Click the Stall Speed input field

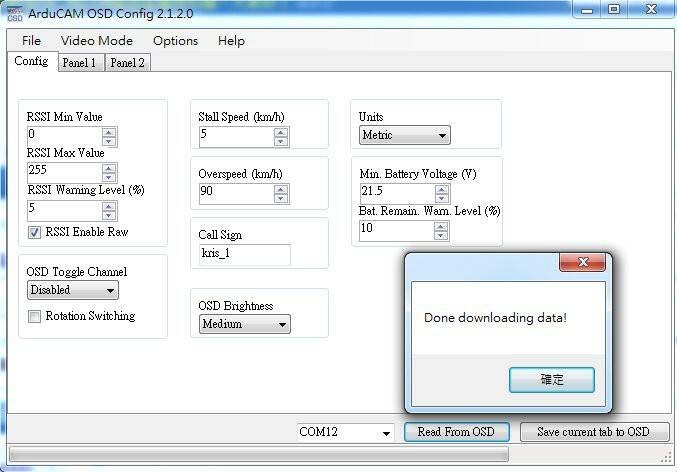[237, 136]
